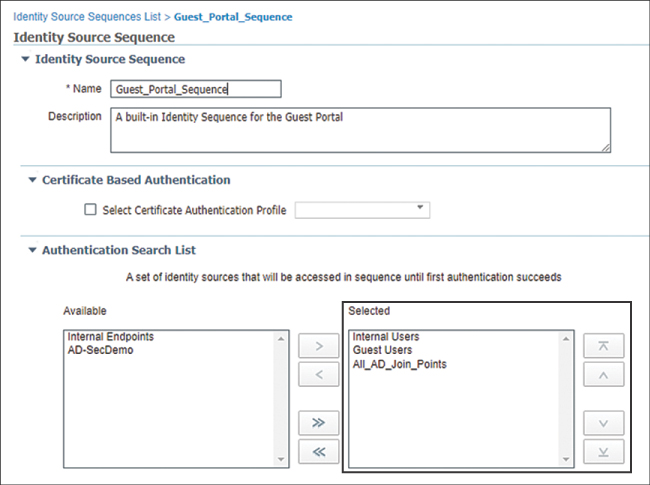Click the move all left double arrow
This screenshot has height=485, width=650.
[x=319, y=451]
